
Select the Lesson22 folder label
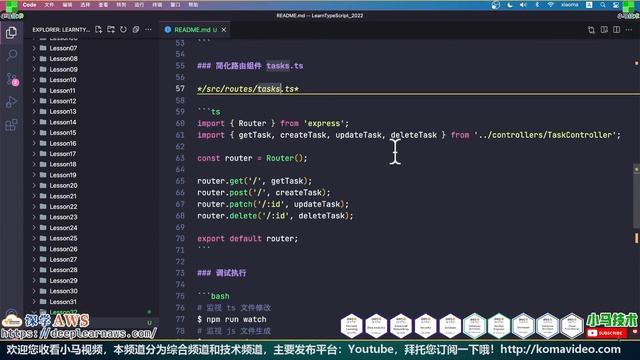(63, 207)
